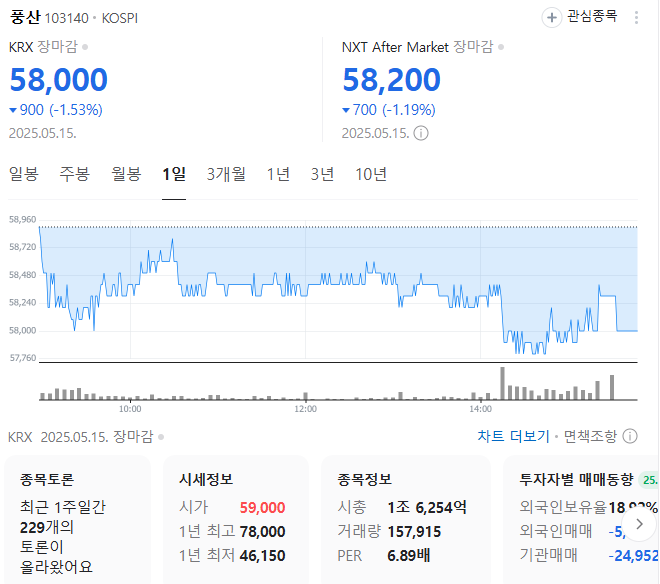Click the 14:00 time label on chart
This screenshot has height=584, width=660.
coord(480,409)
